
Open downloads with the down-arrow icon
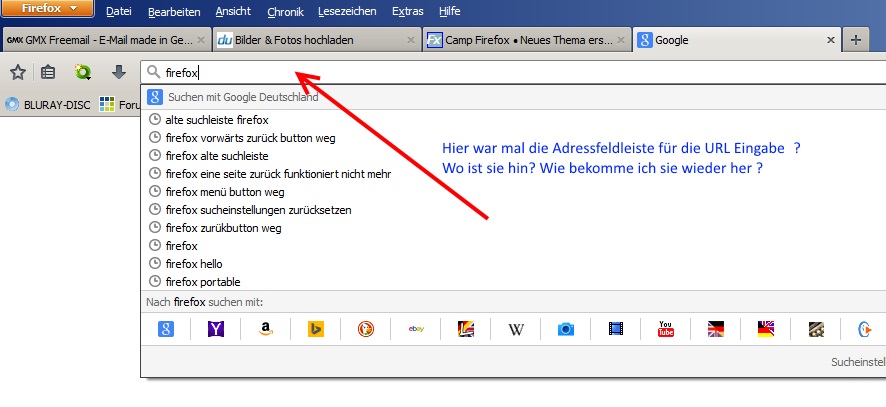(x=119, y=72)
